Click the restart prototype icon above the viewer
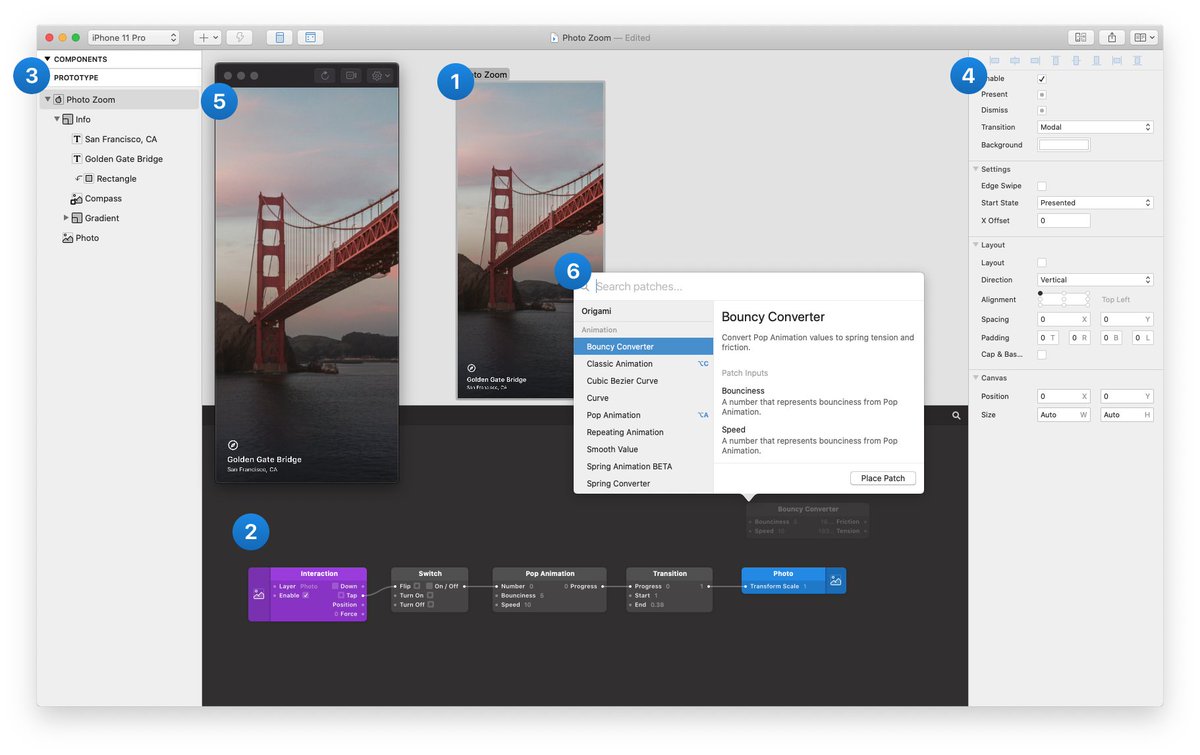 click(326, 74)
